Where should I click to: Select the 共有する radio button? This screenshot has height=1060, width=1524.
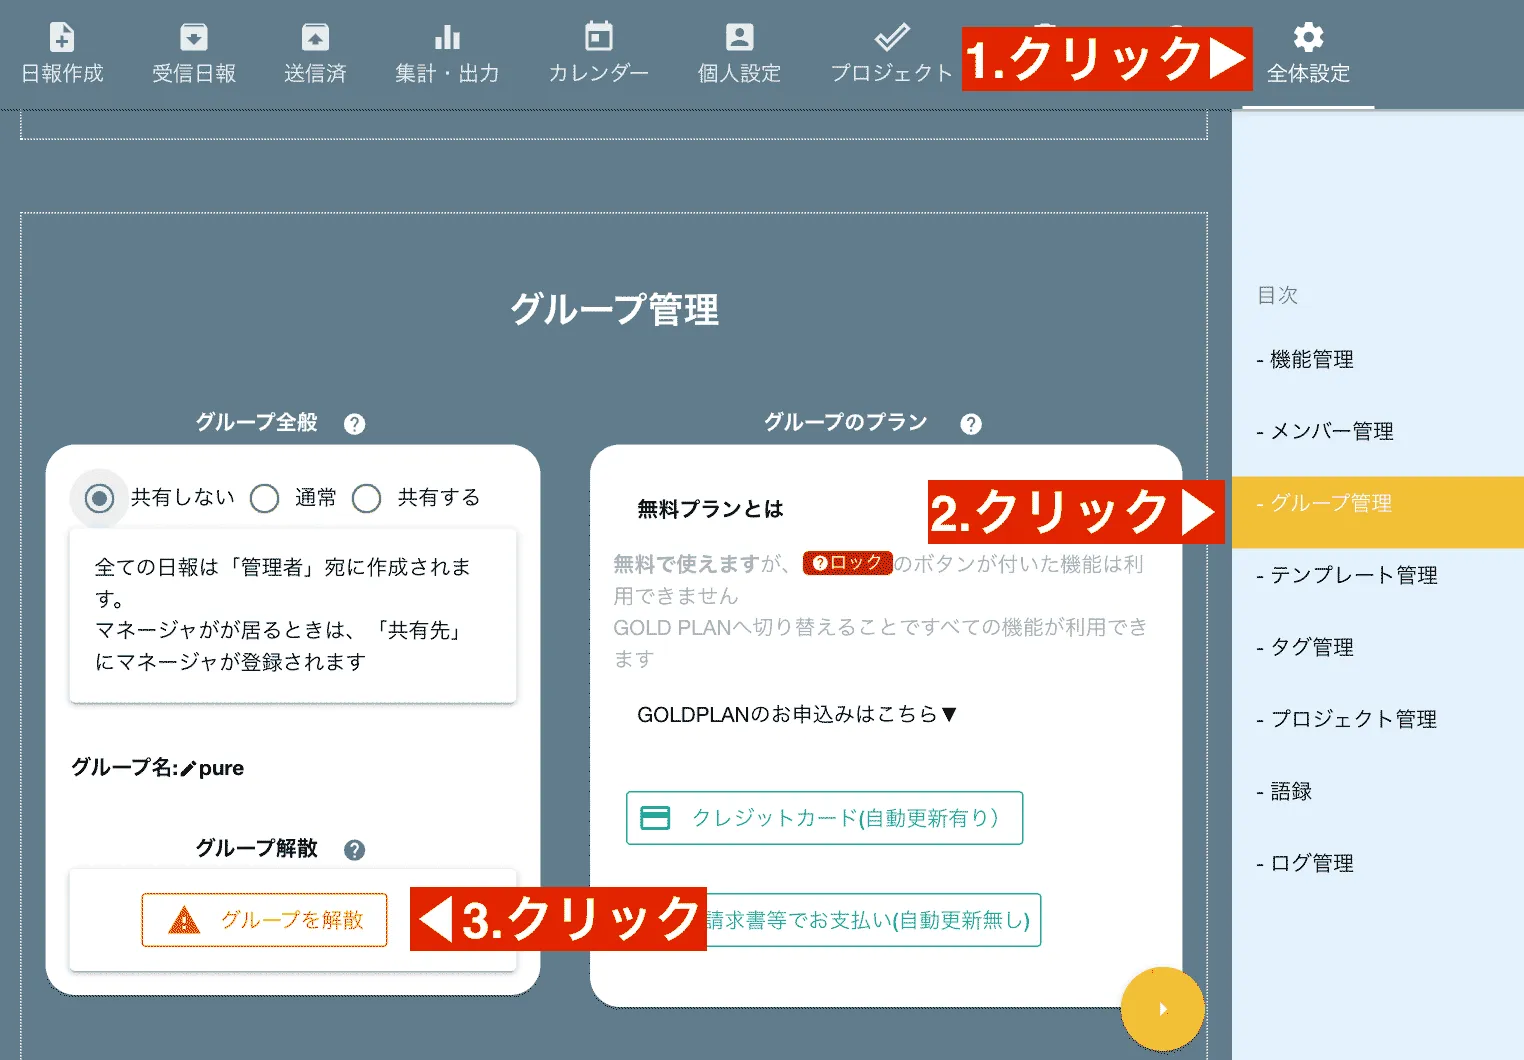366,497
